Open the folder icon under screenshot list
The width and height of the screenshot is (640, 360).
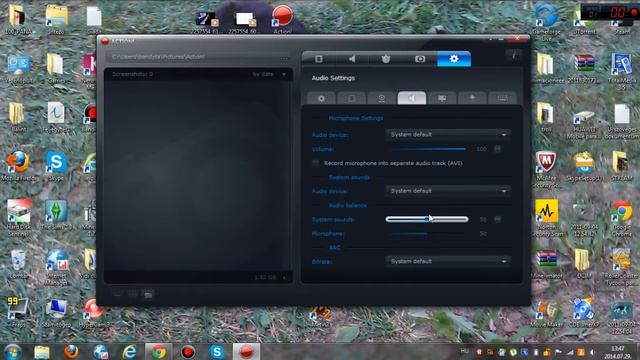[148, 293]
